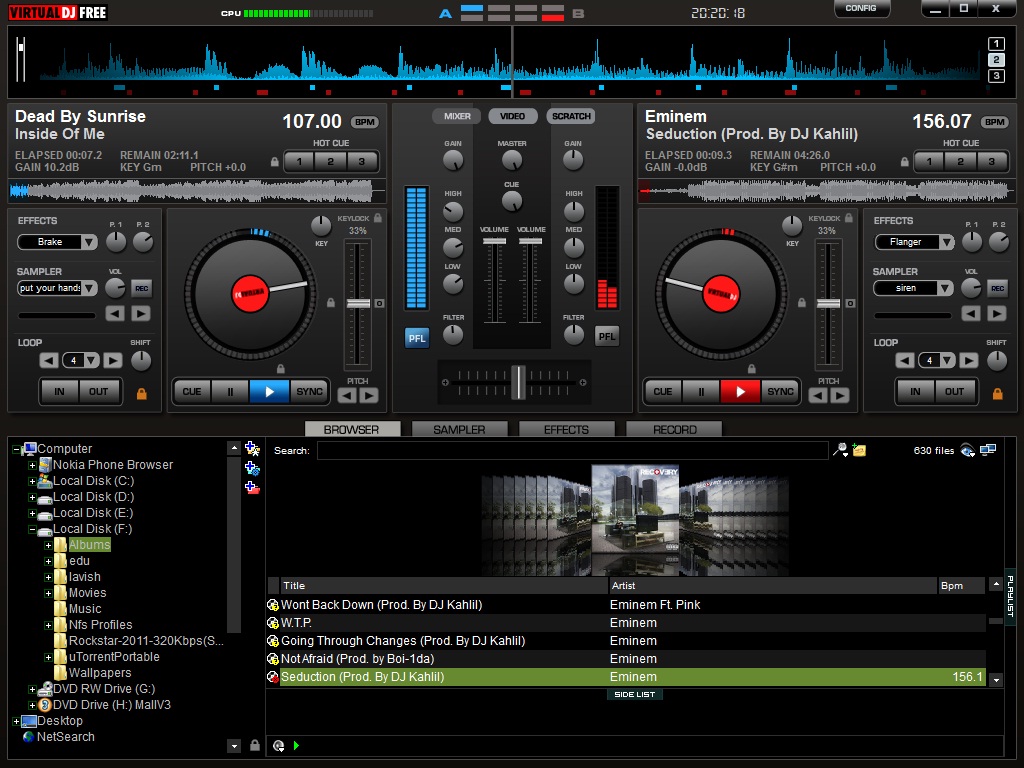Click the SIDE LIST button
The height and width of the screenshot is (768, 1024).
(x=634, y=694)
